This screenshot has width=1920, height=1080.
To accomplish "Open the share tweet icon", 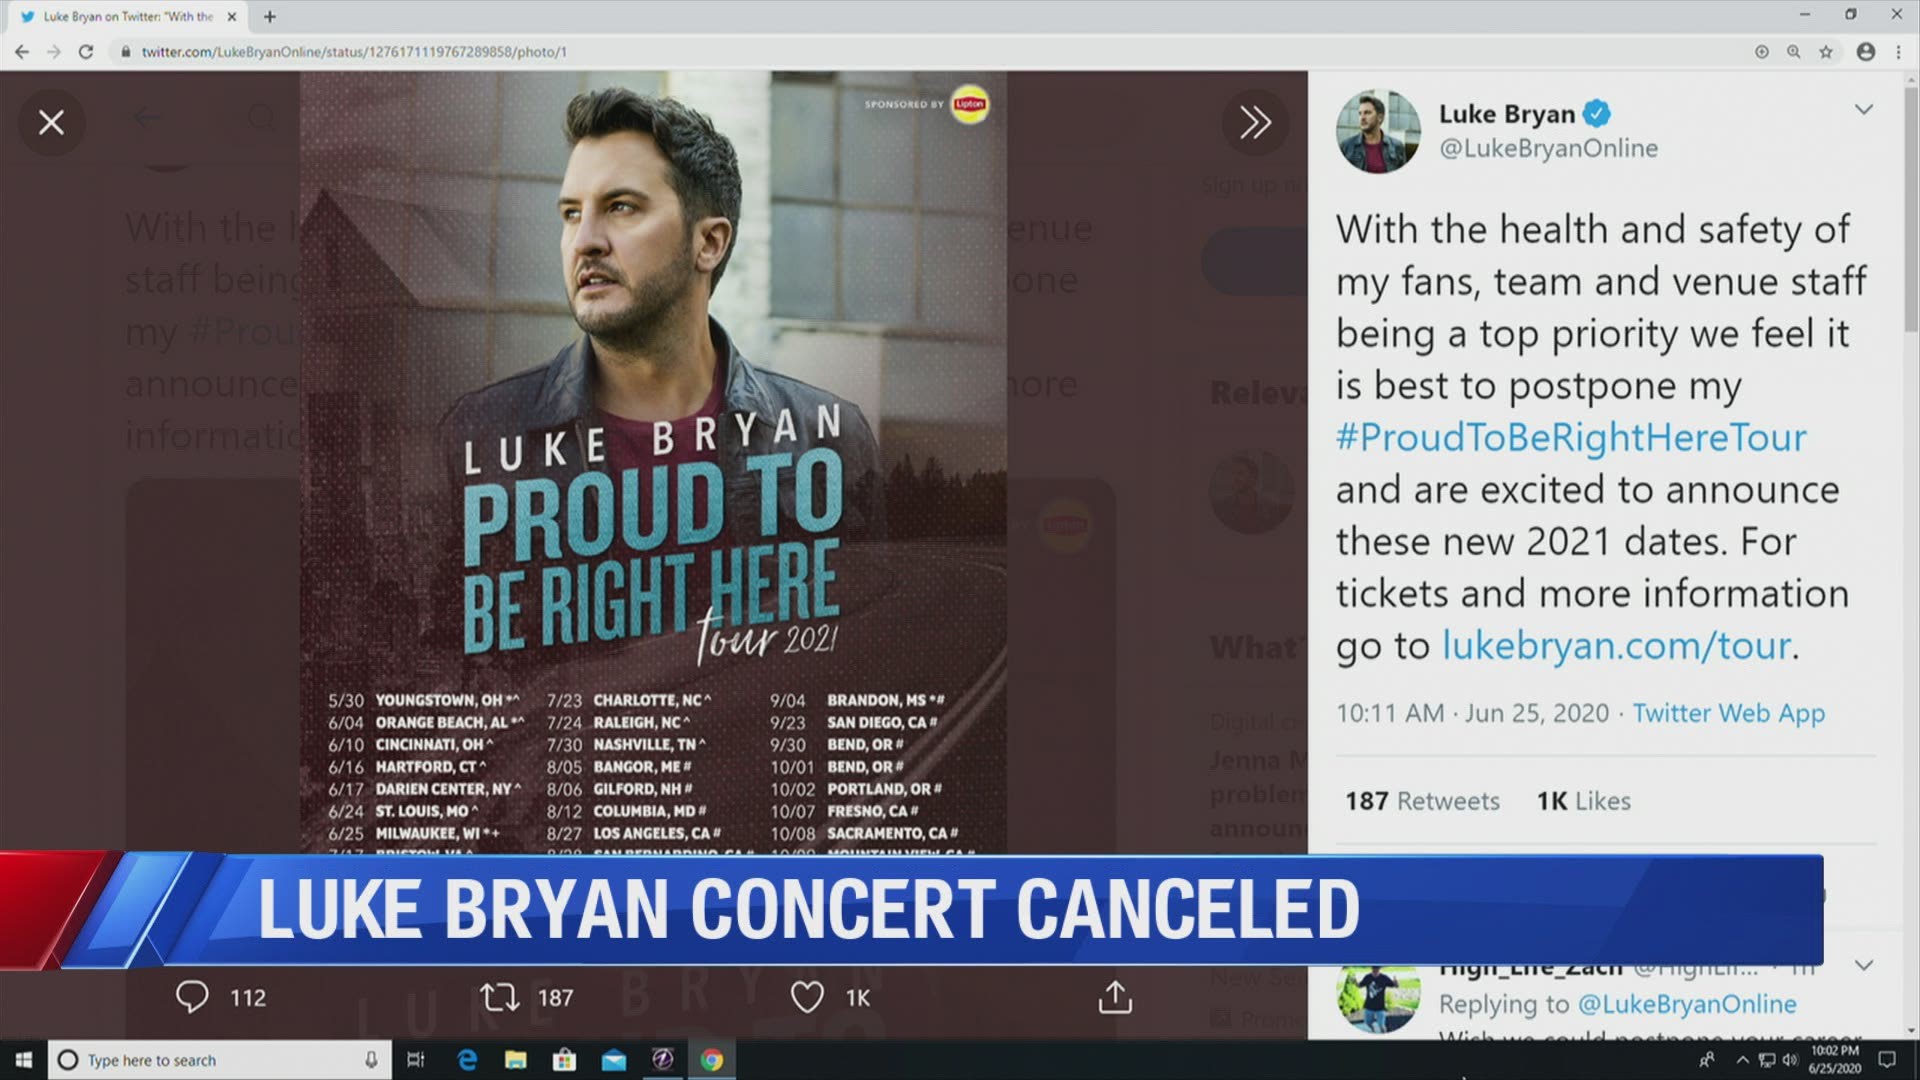I will click(1115, 996).
